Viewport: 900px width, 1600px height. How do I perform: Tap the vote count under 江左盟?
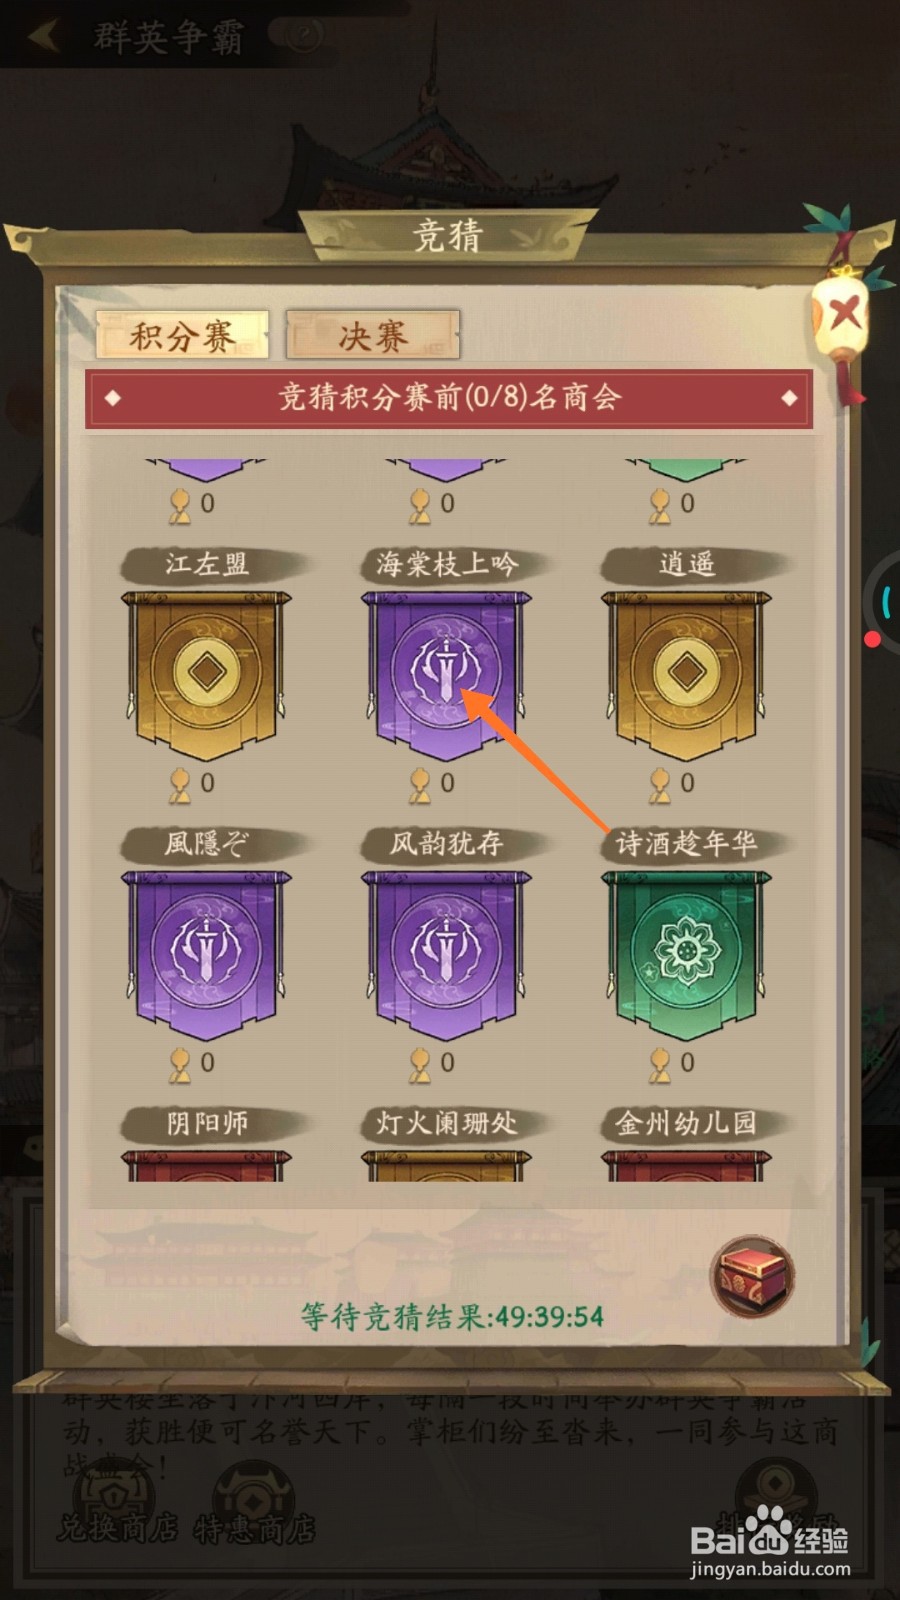192,783
